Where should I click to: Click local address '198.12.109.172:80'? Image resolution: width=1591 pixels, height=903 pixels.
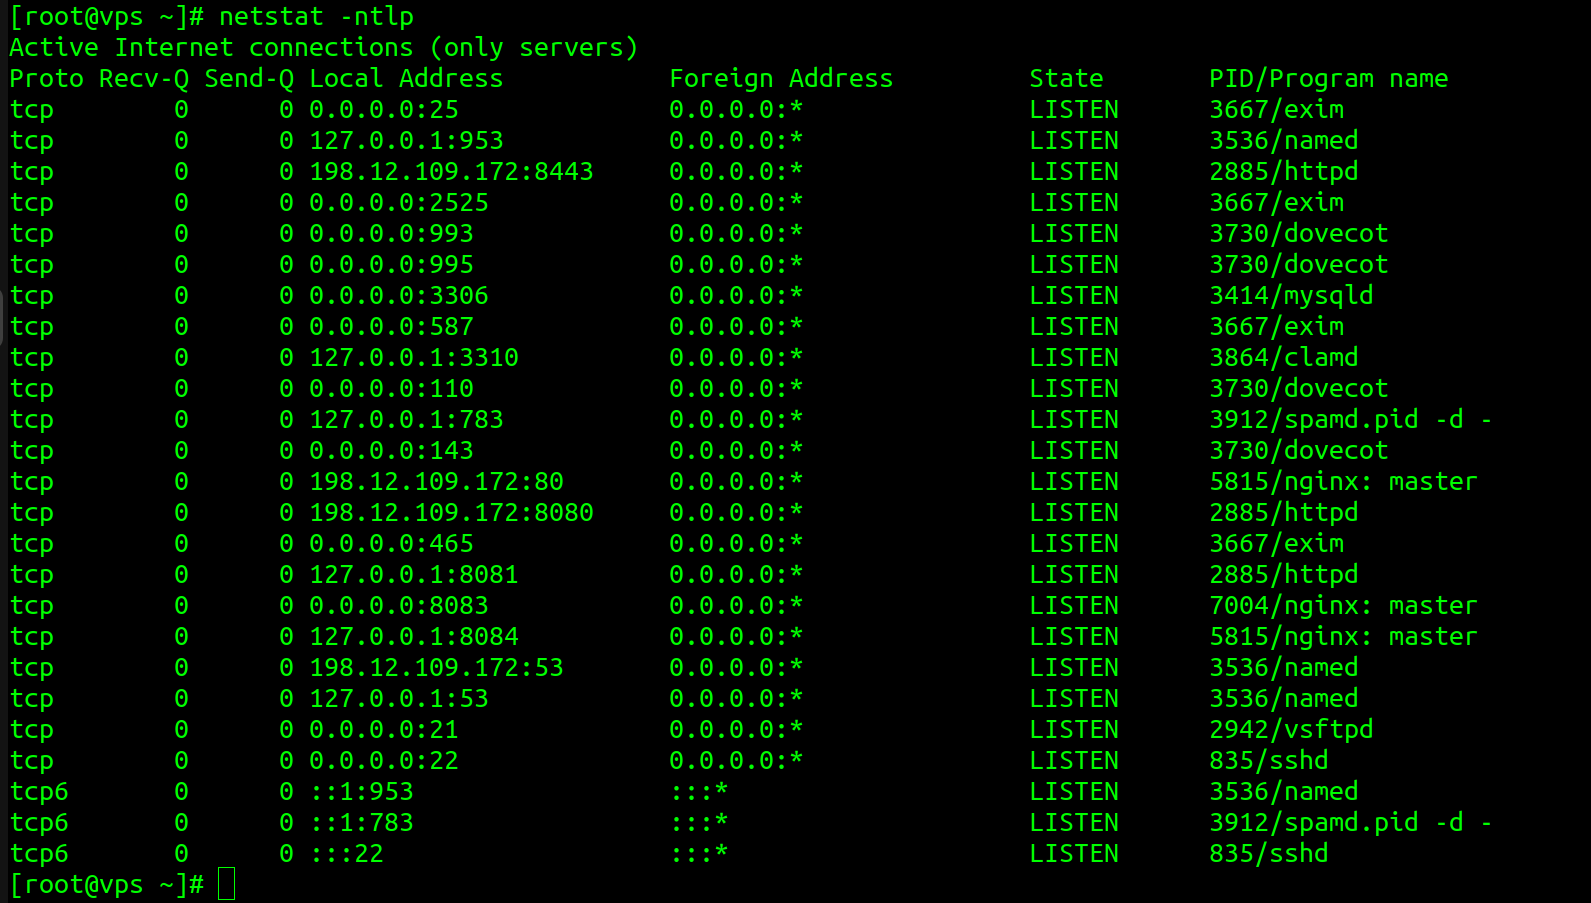(x=436, y=482)
